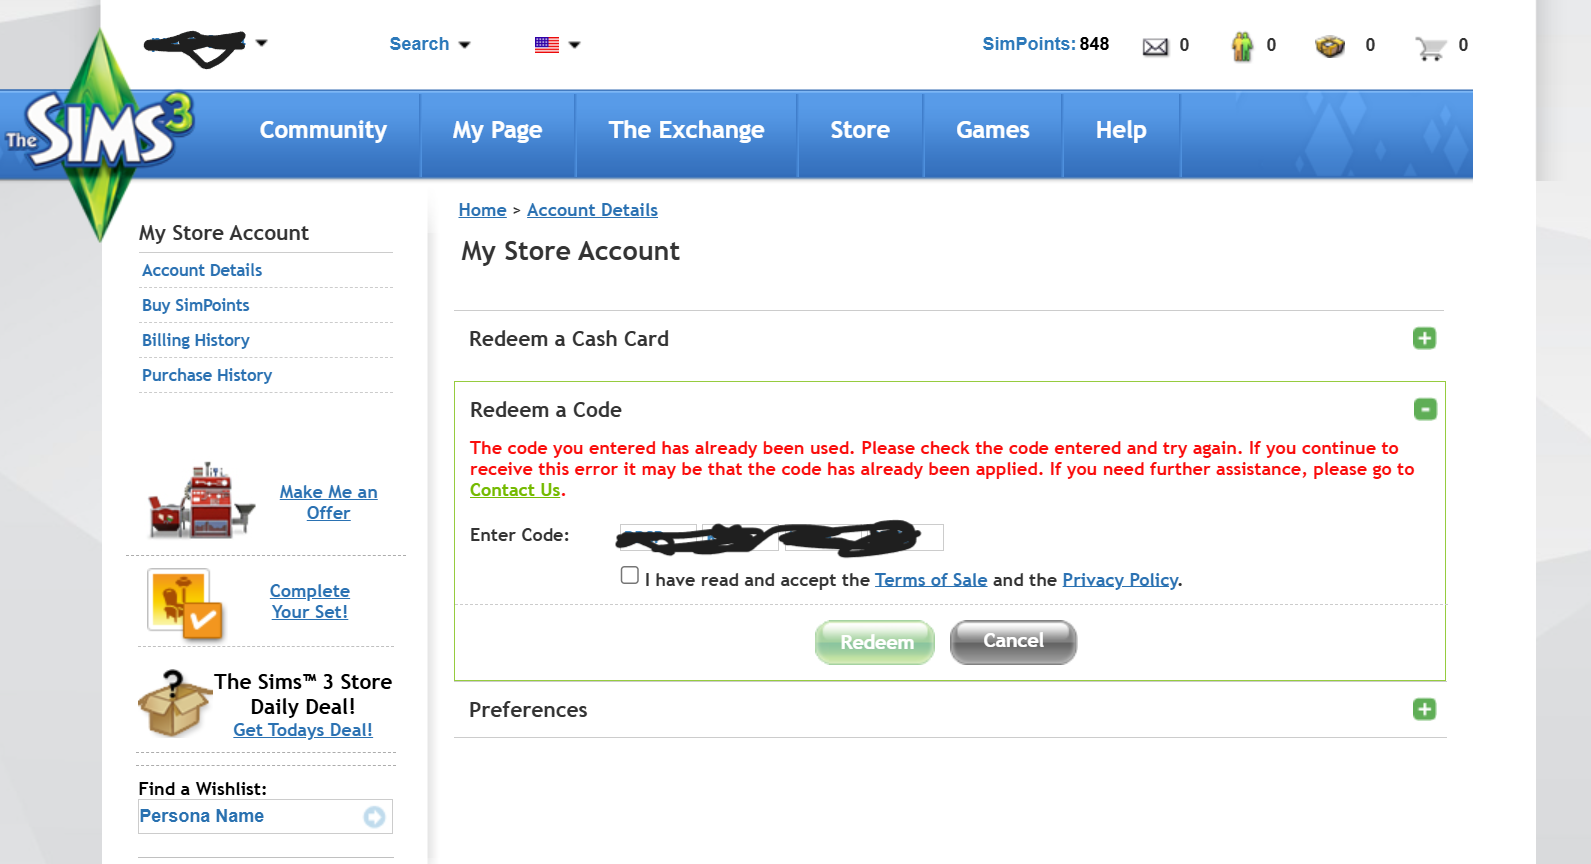
Task: Click the Complete Your Set icon
Action: (x=185, y=604)
